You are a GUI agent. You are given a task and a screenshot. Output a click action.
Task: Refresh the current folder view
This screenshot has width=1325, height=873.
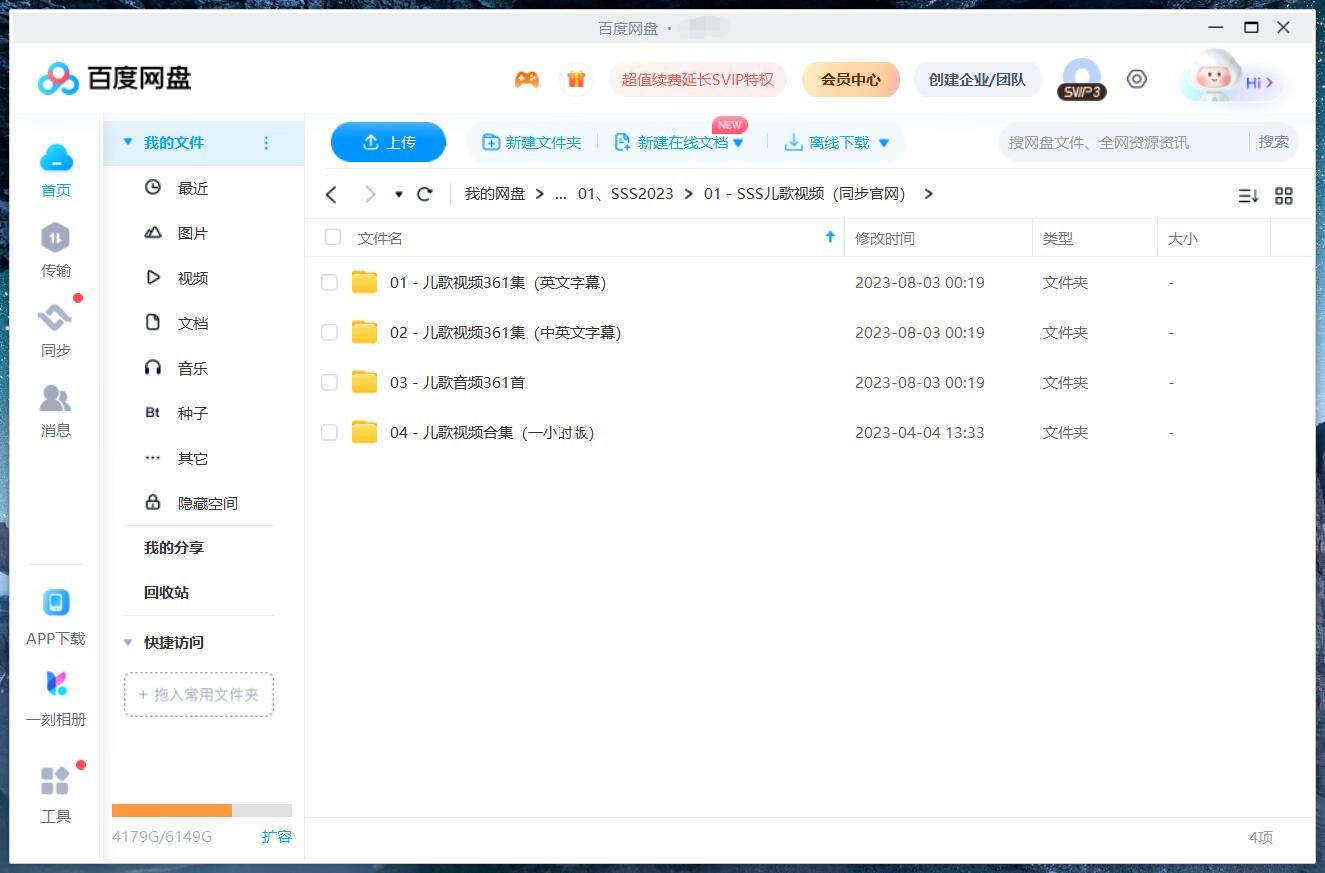click(x=424, y=194)
